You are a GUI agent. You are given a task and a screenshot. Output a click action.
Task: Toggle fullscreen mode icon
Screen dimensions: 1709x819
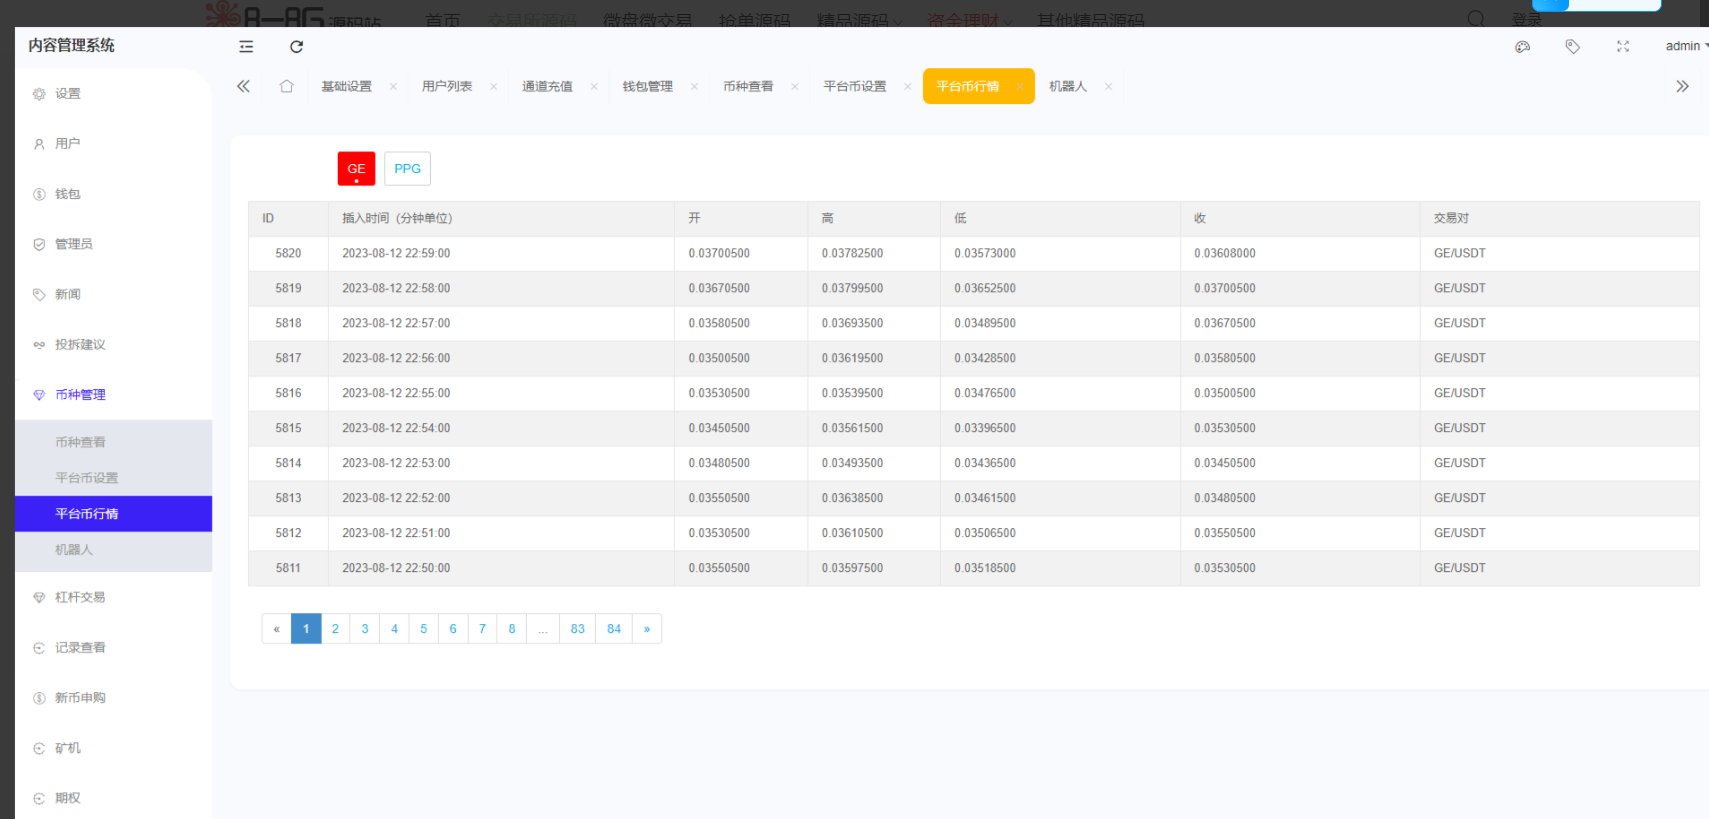click(x=1622, y=47)
